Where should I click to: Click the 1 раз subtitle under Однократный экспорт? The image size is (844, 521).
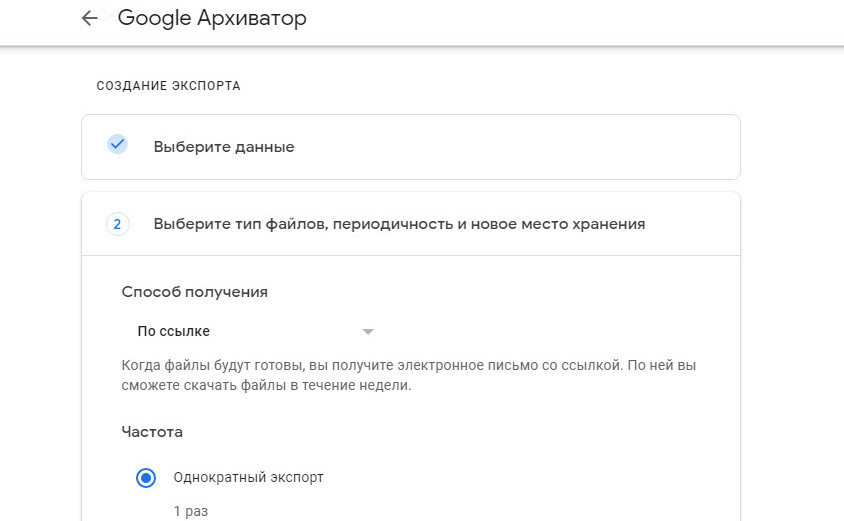click(191, 511)
